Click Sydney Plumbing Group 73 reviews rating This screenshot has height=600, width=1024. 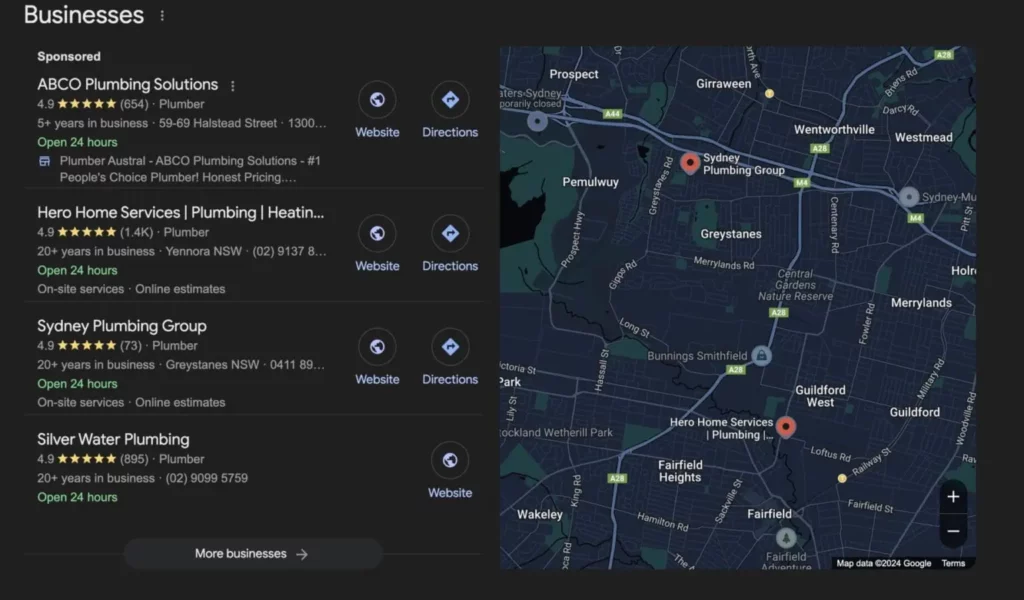(x=117, y=345)
